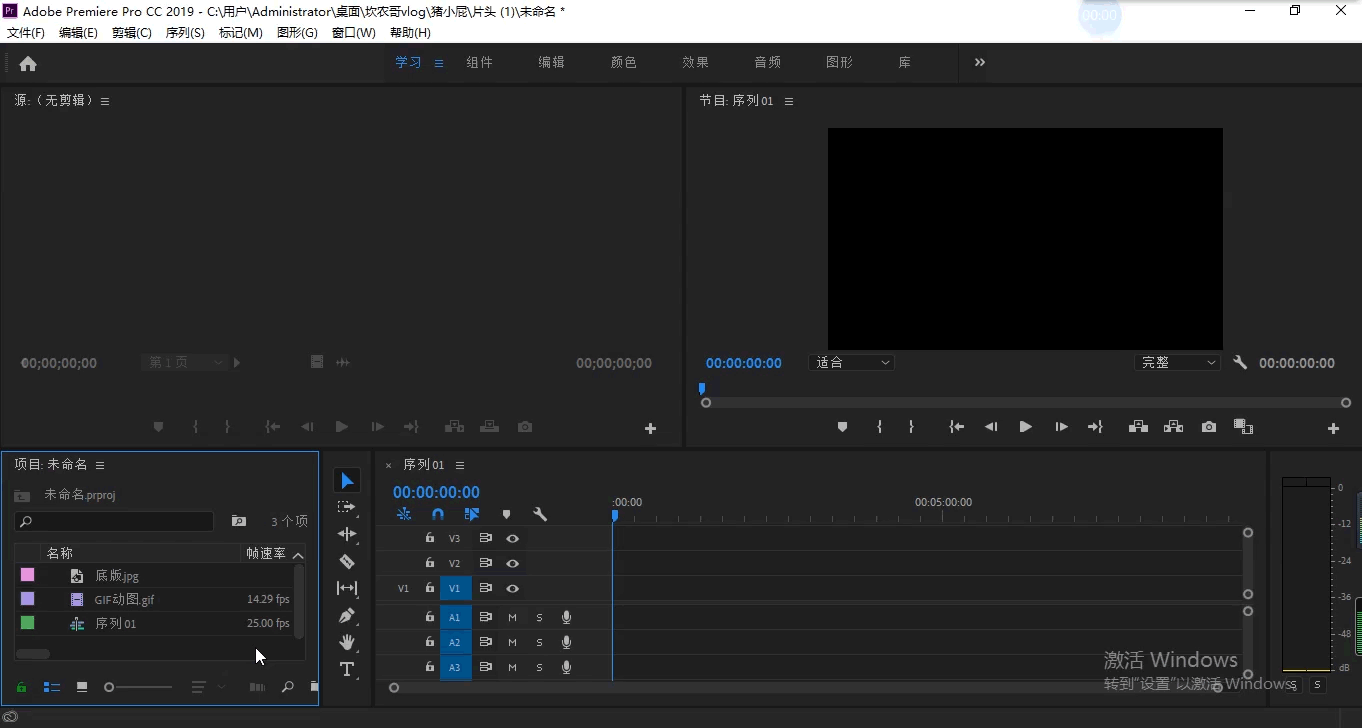Toggle project writable lock icon
This screenshot has width=1362, height=728.
click(x=21, y=687)
